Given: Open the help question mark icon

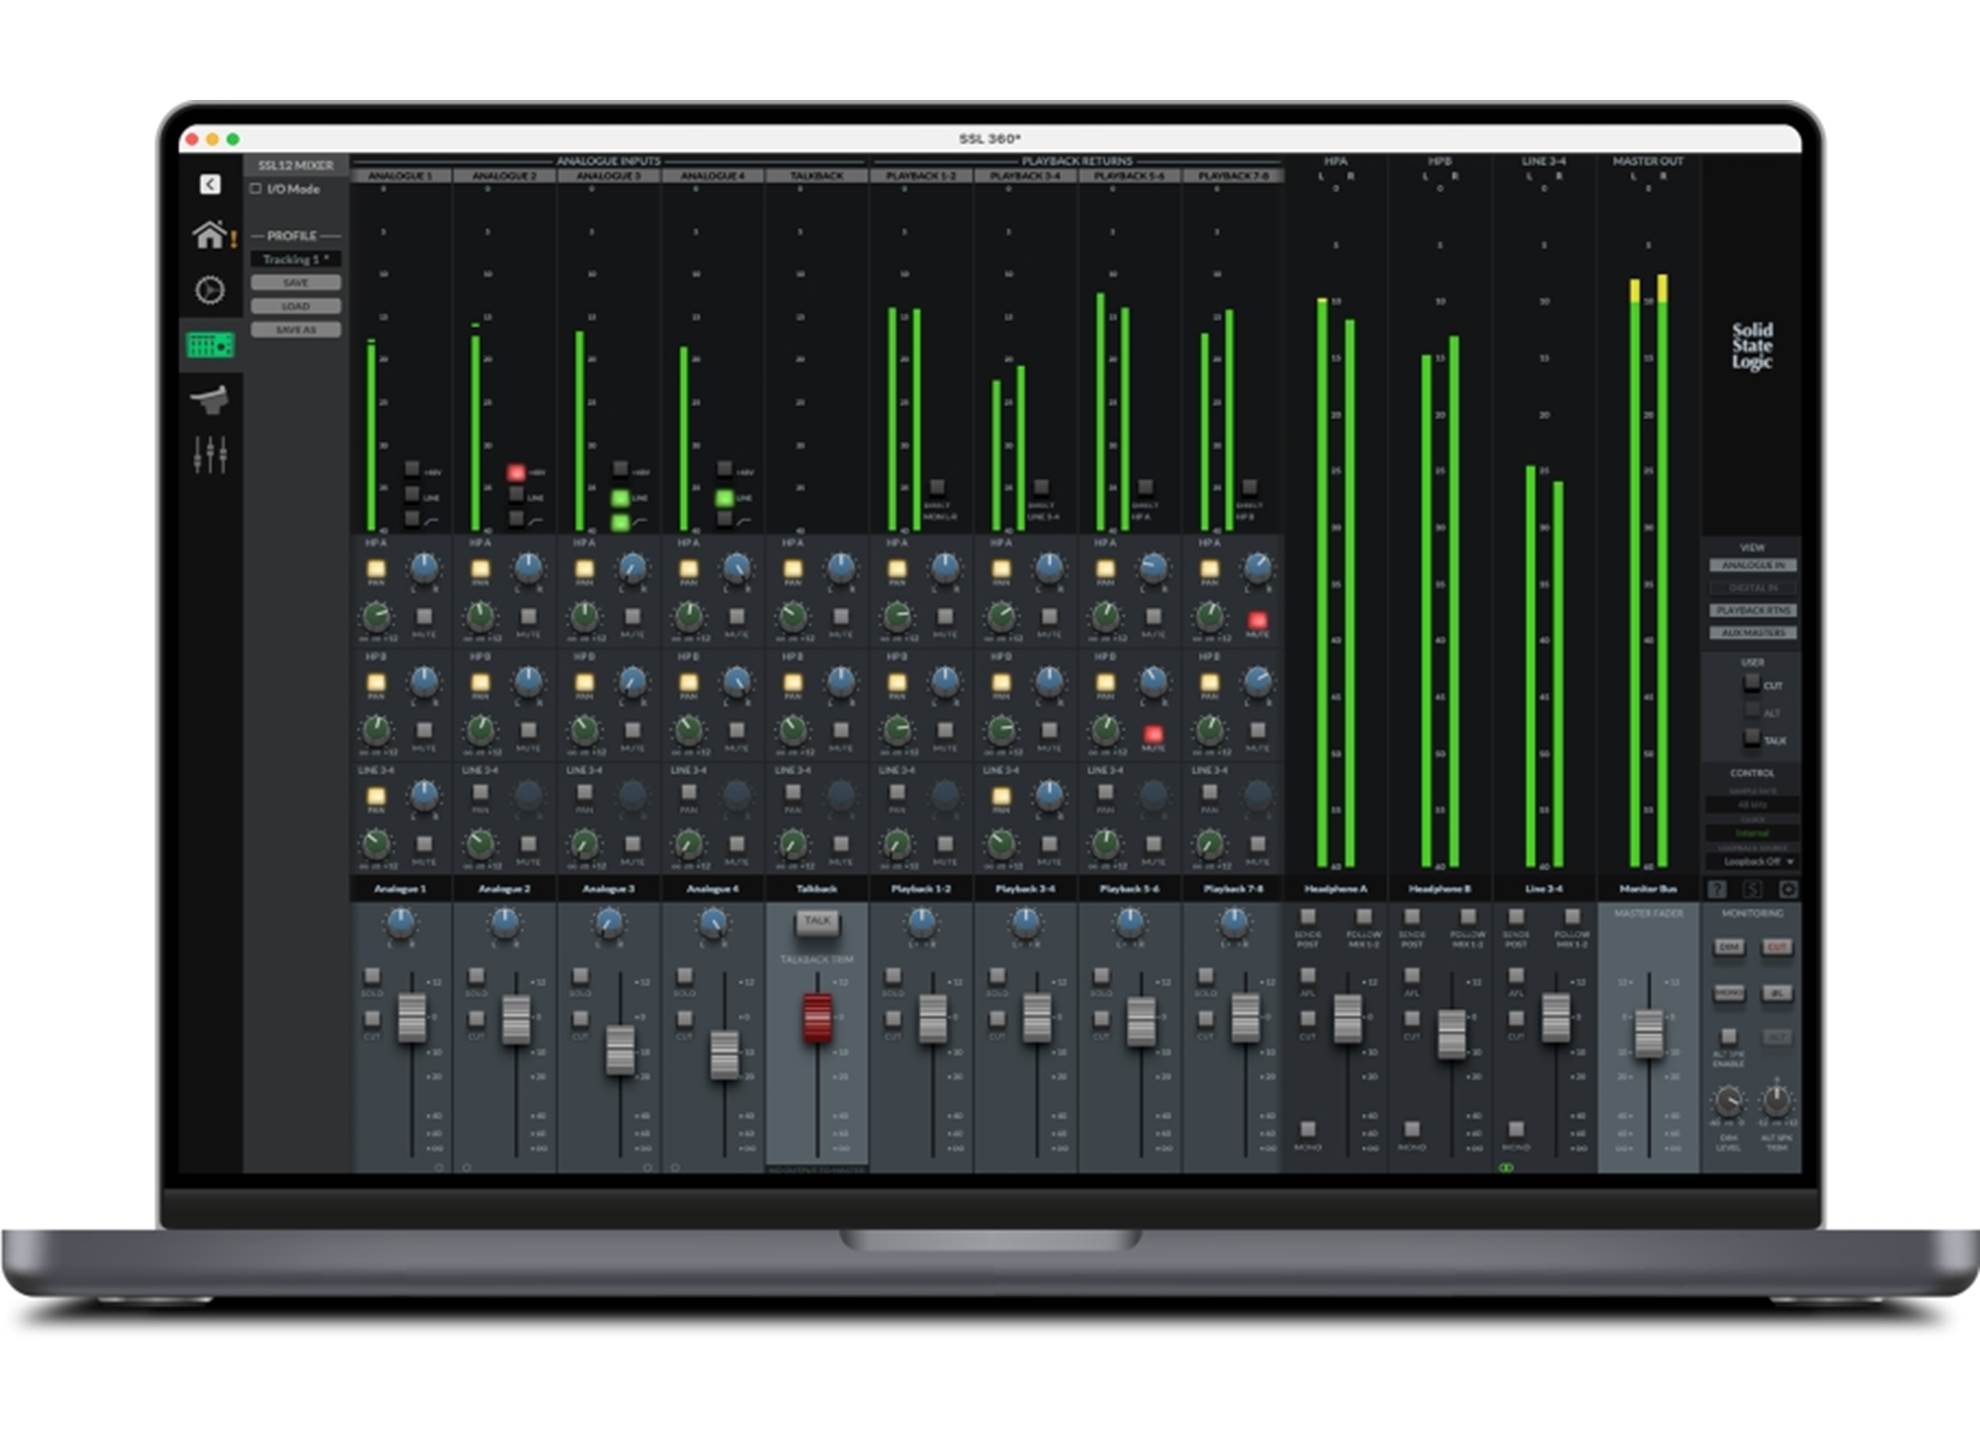Looking at the screenshot, I should pos(1717,889).
